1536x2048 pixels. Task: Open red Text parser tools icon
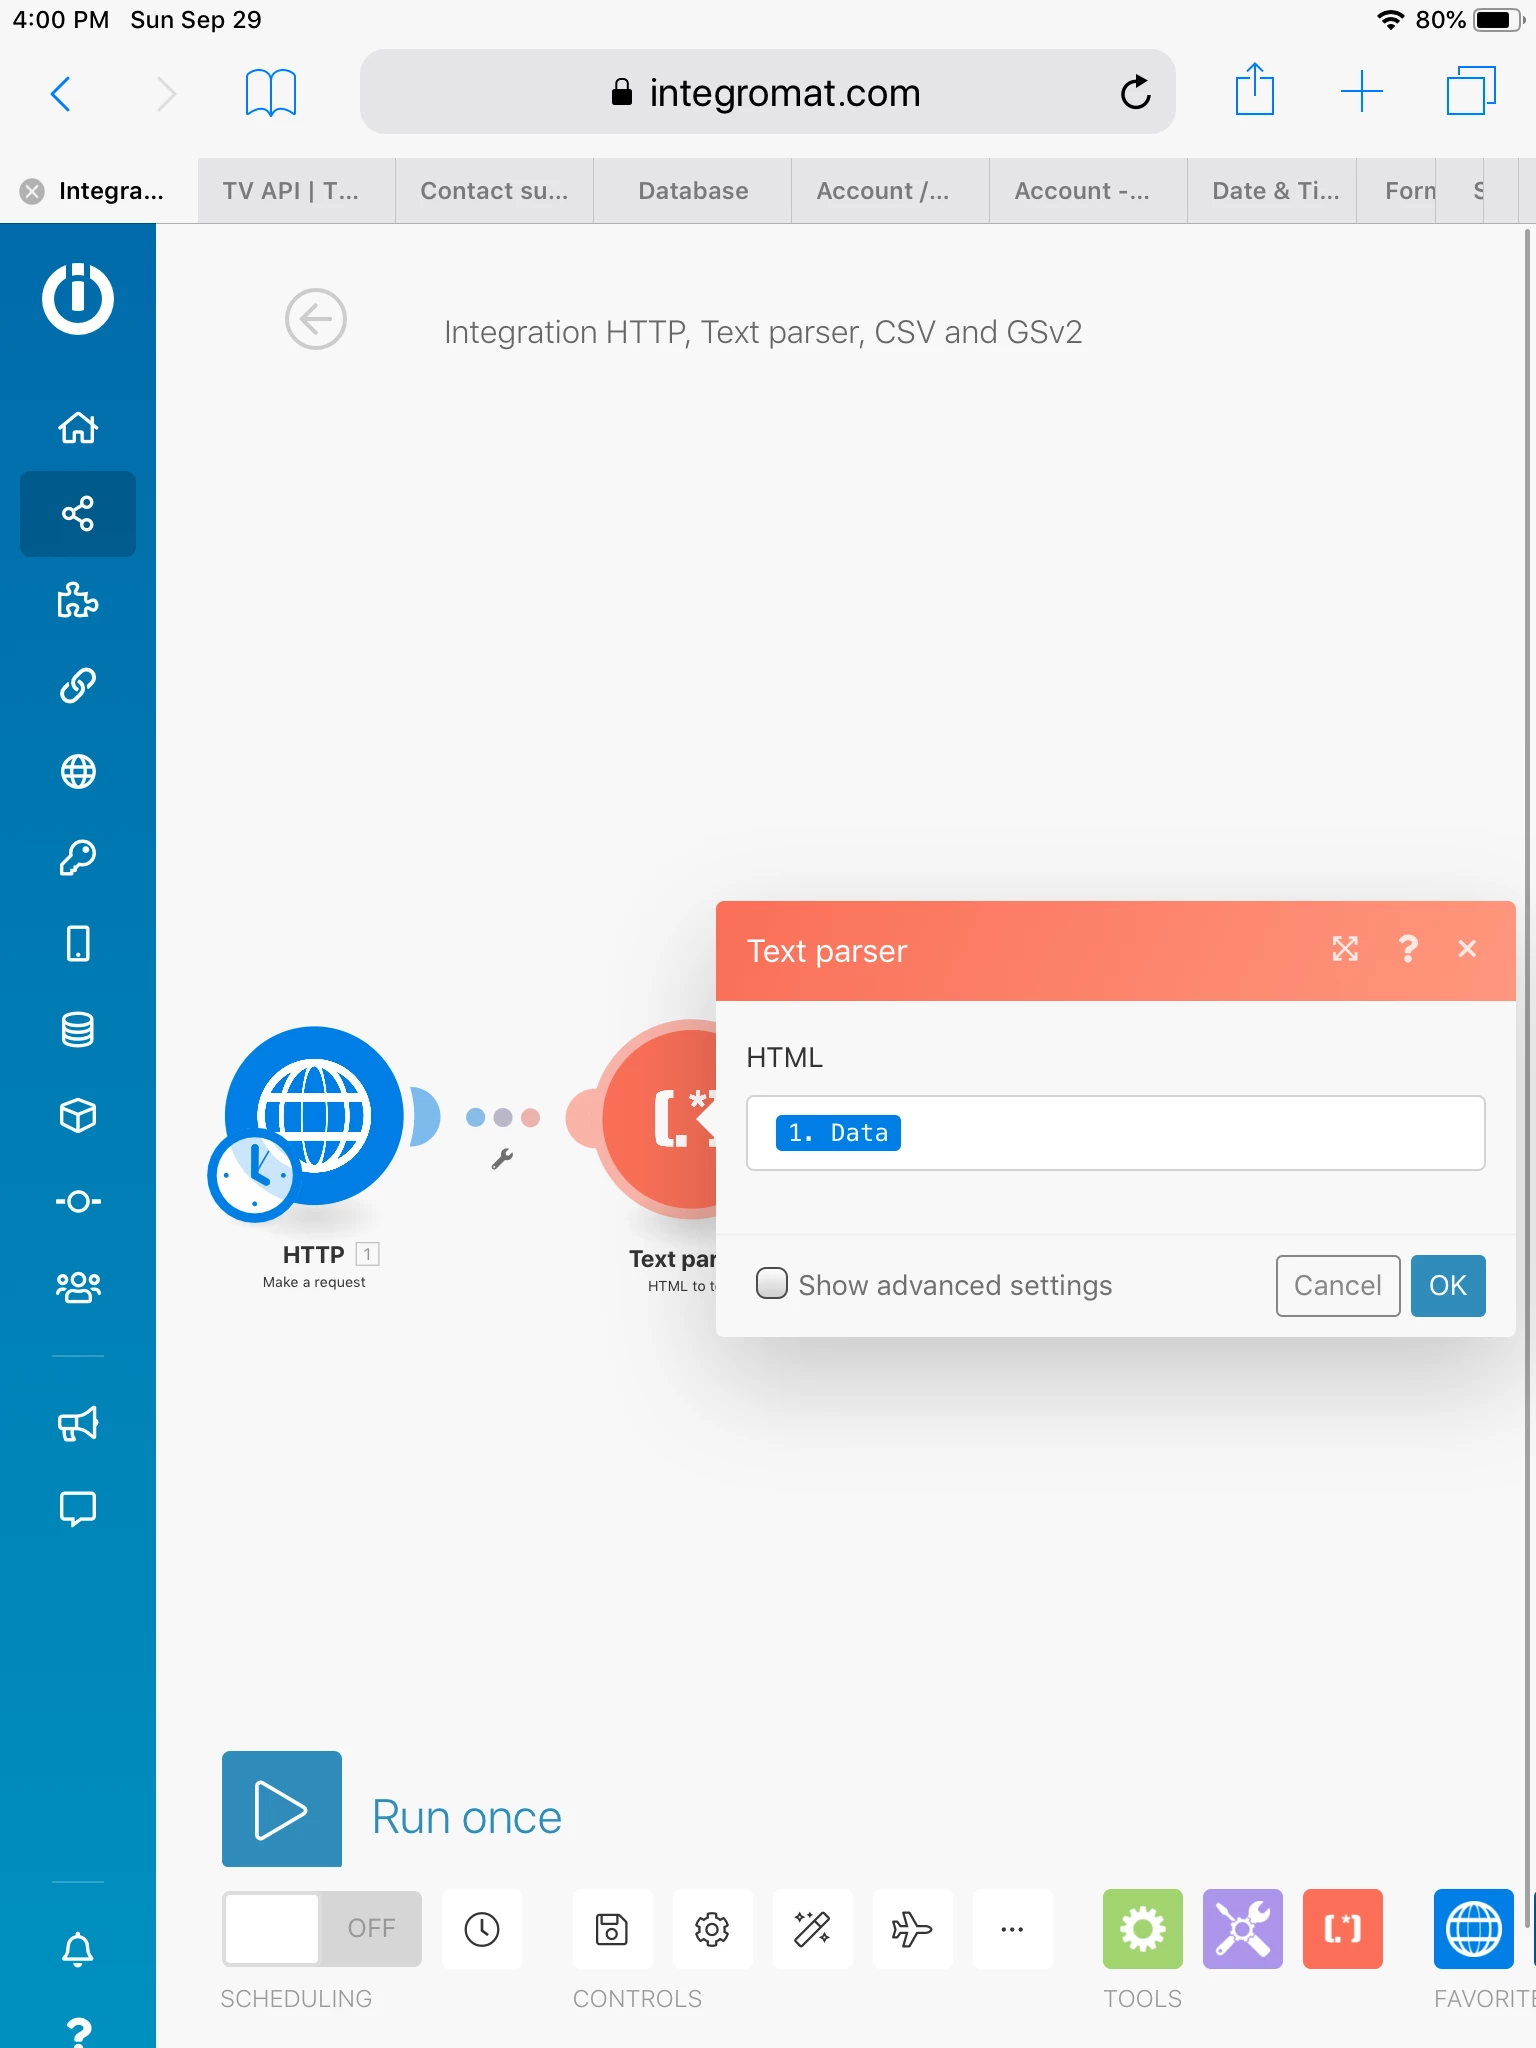(x=1342, y=1929)
